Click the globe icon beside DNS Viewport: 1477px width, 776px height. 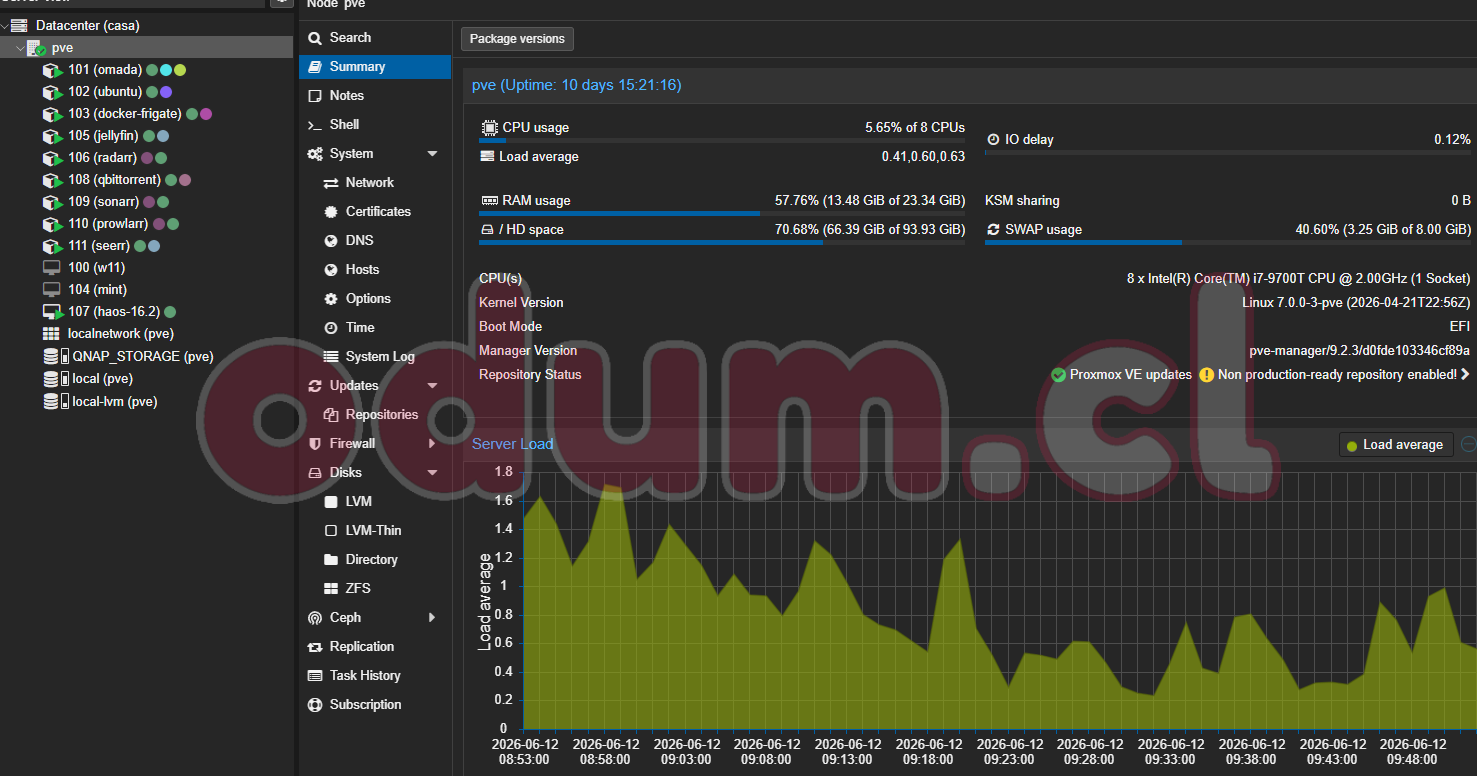click(331, 241)
